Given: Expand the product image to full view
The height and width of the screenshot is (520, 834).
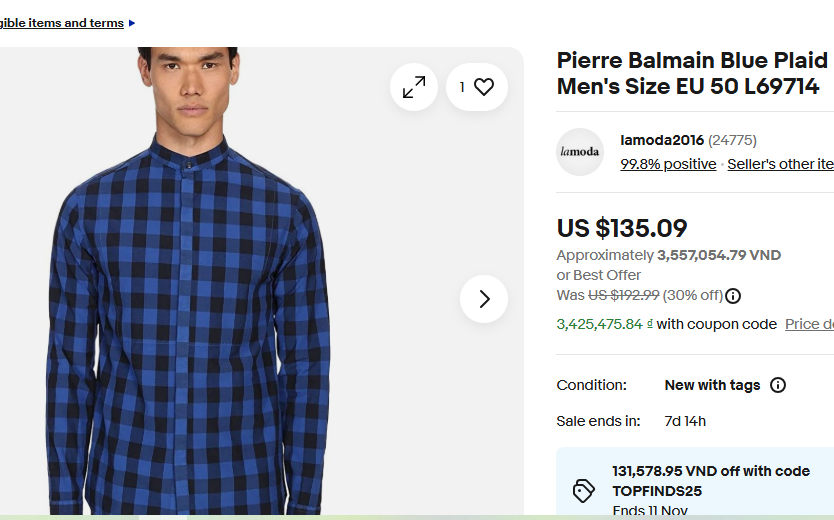Looking at the screenshot, I should (414, 87).
